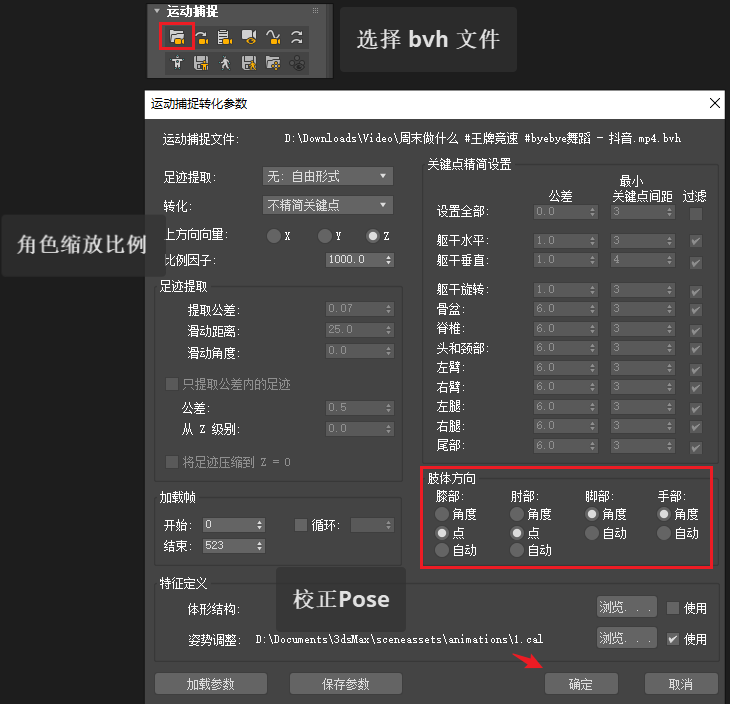Click 浏览 button for 体形结构
The width and height of the screenshot is (730, 704).
tap(627, 607)
